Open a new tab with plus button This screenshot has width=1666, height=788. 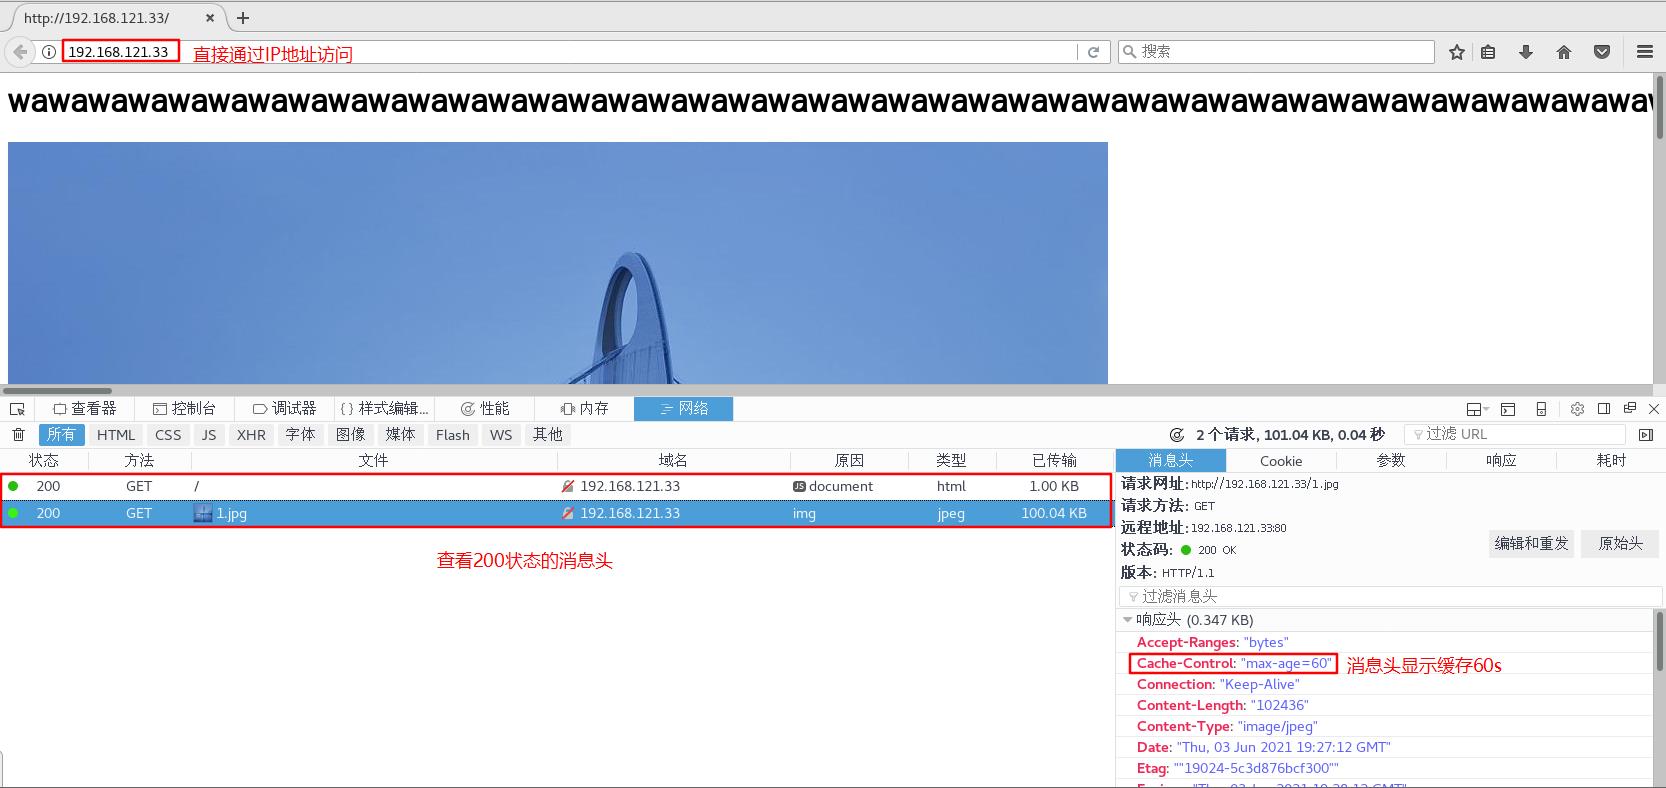tap(243, 18)
